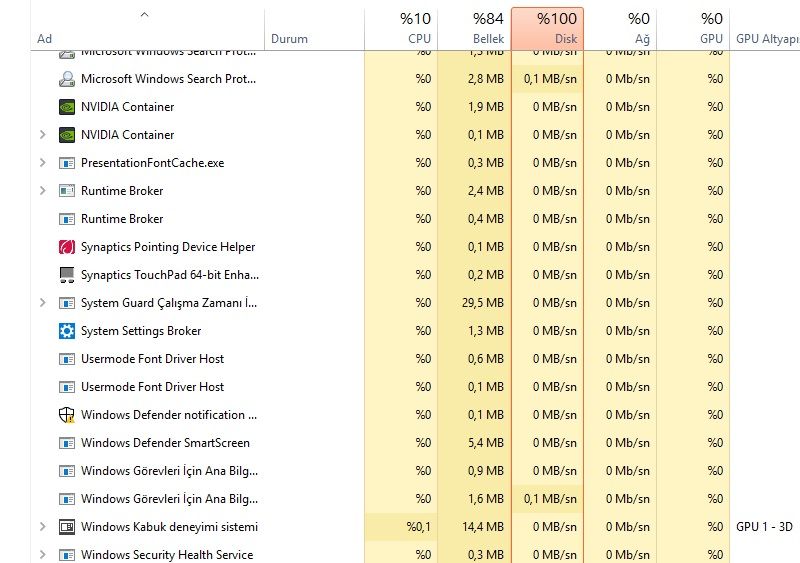Click the 2,8 MB memory value
The image size is (800, 563).
(486, 79)
